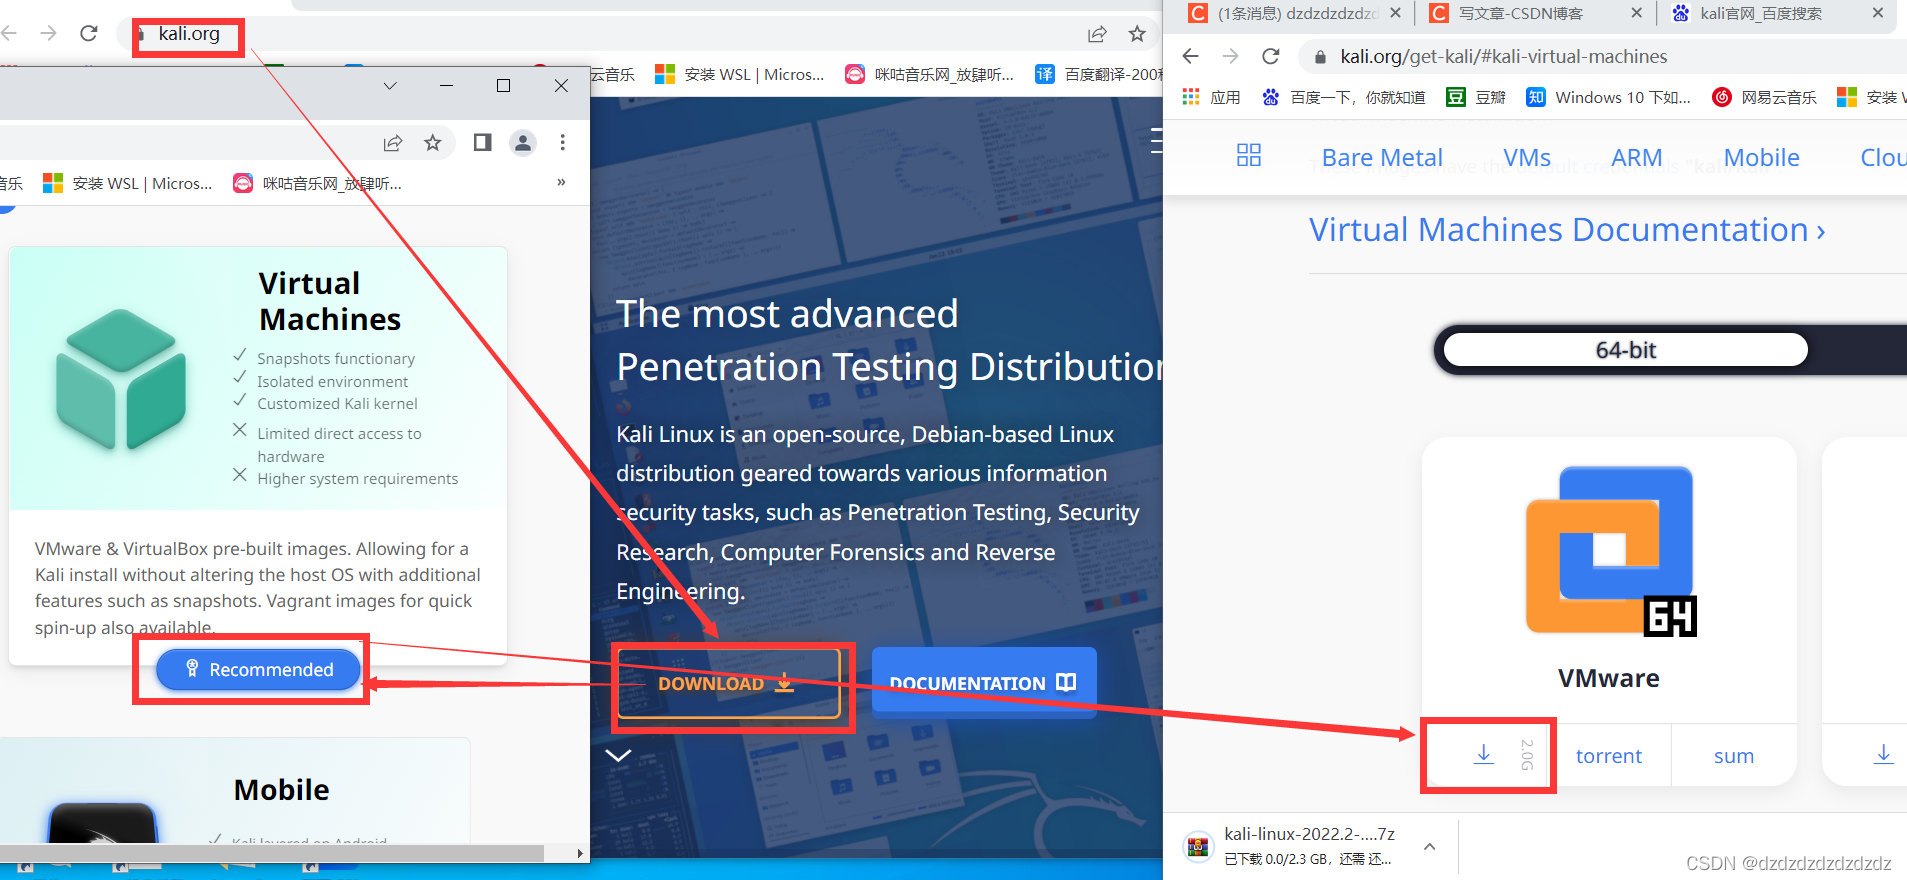Share icon in small front browser window
This screenshot has width=1907, height=880.
pos(393,143)
